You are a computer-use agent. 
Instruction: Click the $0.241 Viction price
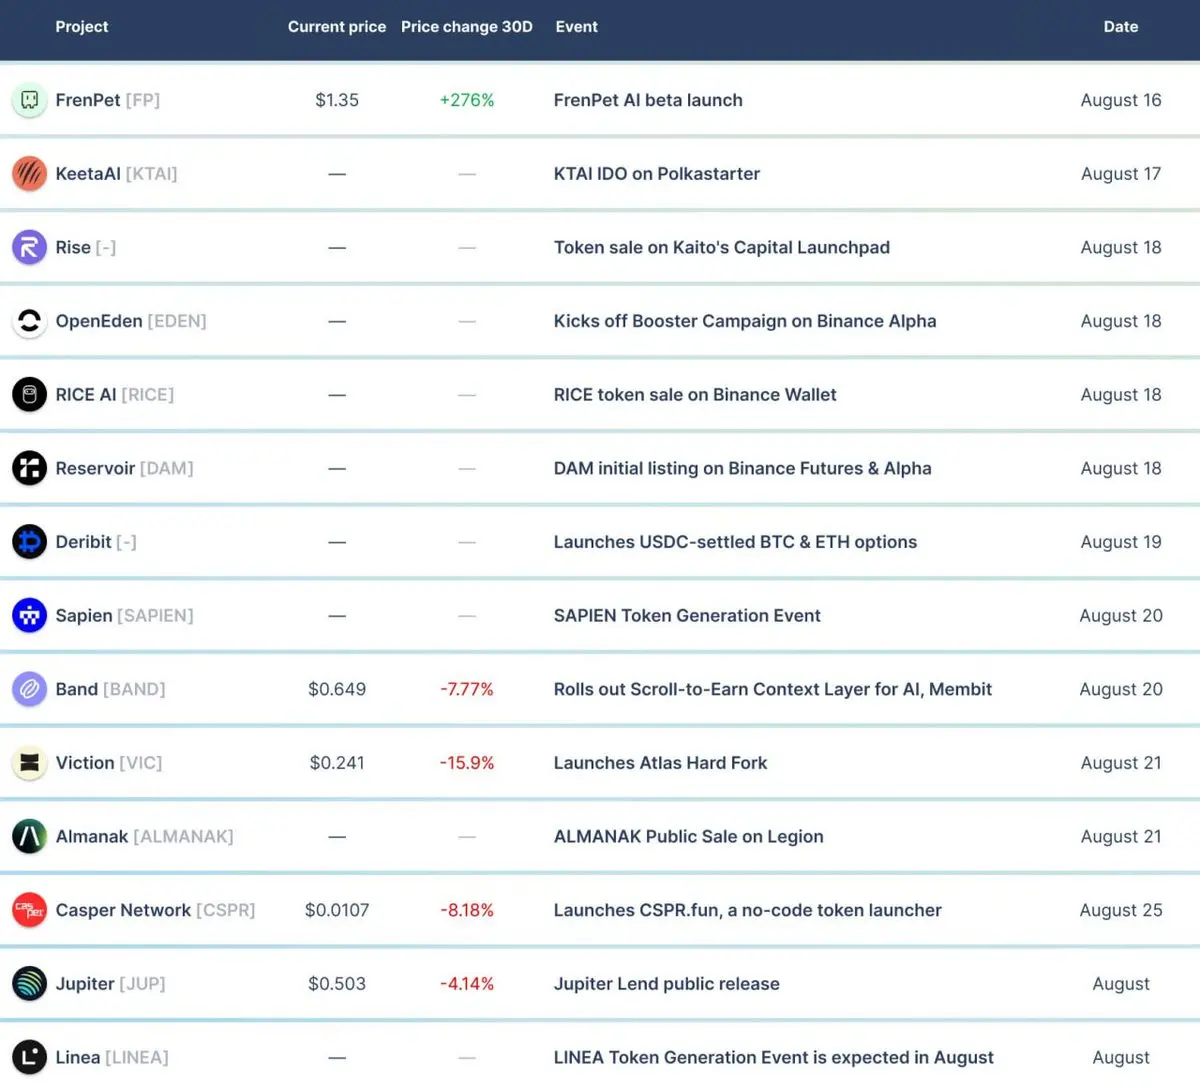(337, 763)
